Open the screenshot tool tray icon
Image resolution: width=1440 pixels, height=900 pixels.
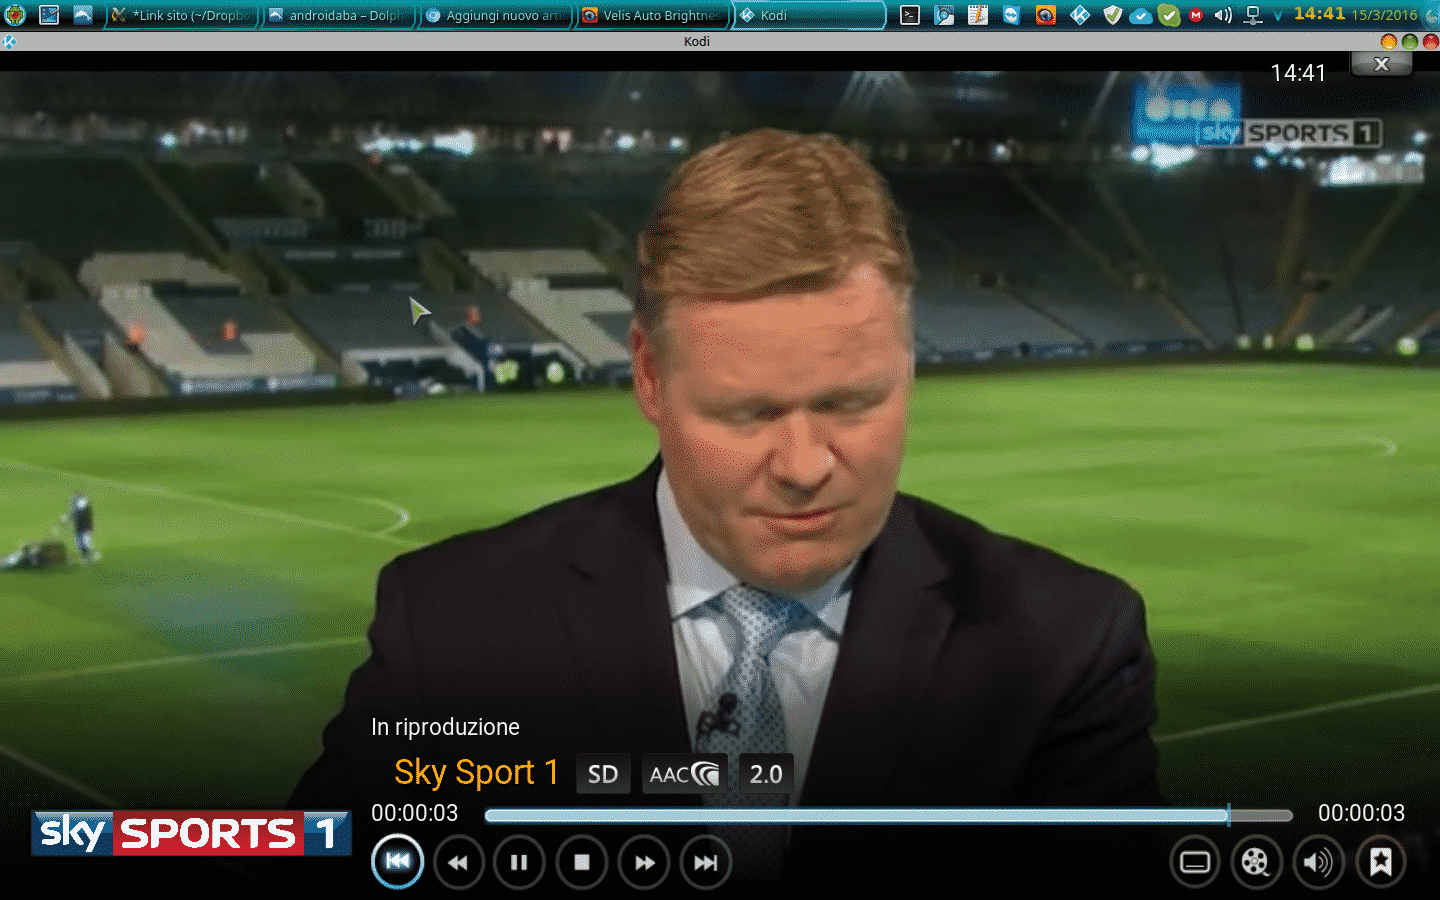pyautogui.click(x=944, y=15)
